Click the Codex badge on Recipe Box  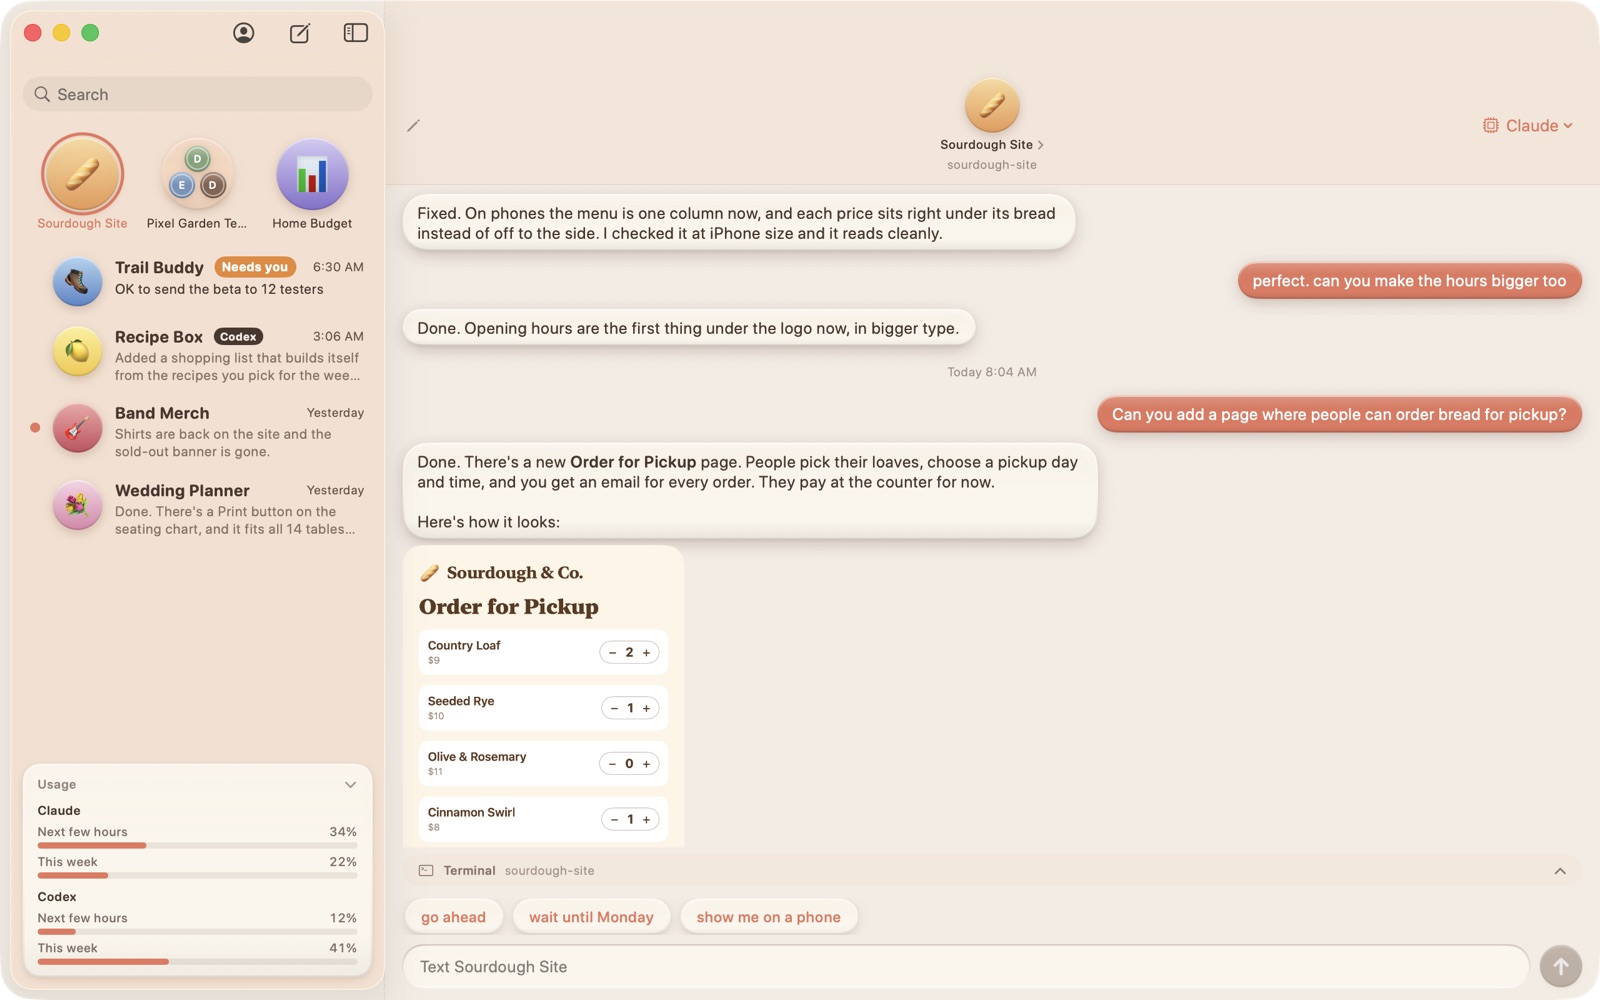(238, 337)
